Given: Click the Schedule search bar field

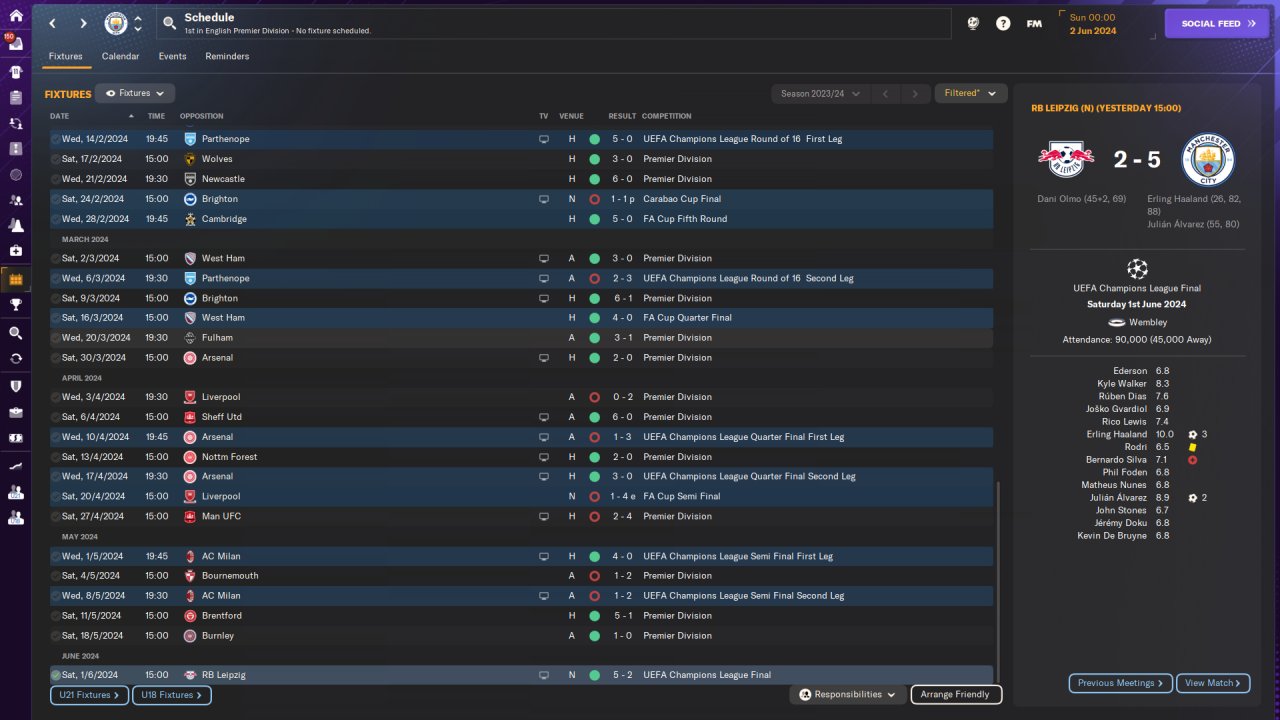Looking at the screenshot, I should point(555,23).
